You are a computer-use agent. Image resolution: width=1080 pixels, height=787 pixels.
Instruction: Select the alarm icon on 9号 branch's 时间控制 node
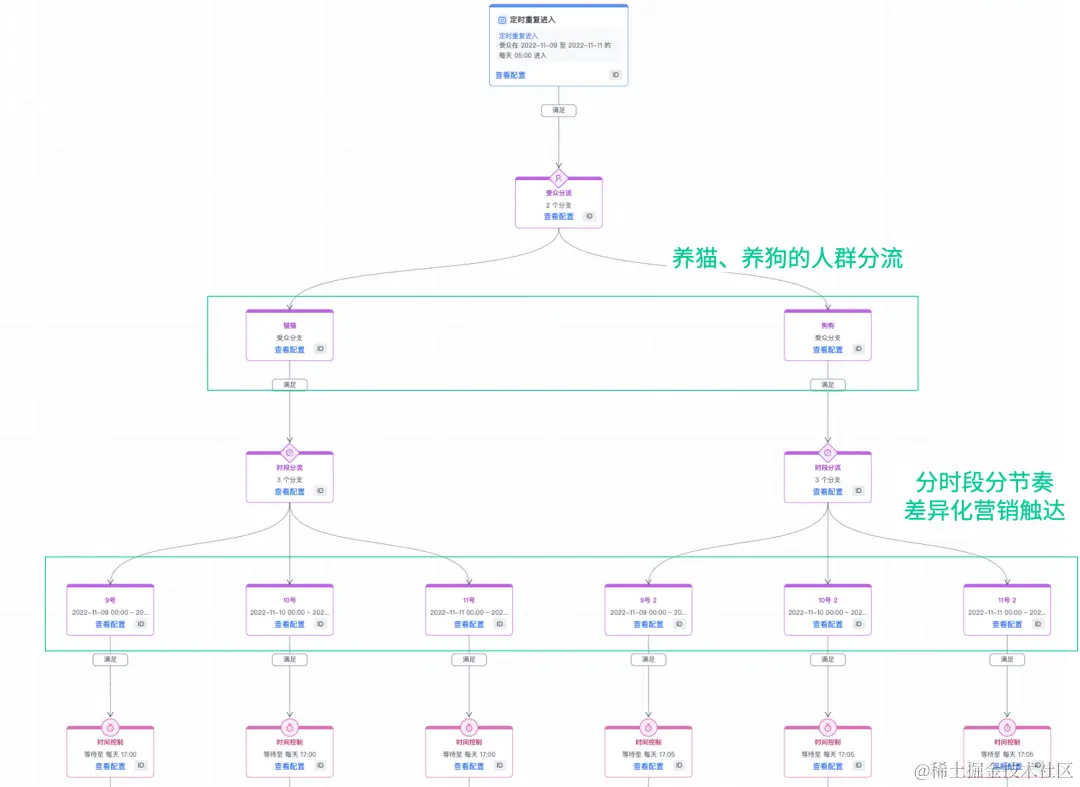coord(110,727)
